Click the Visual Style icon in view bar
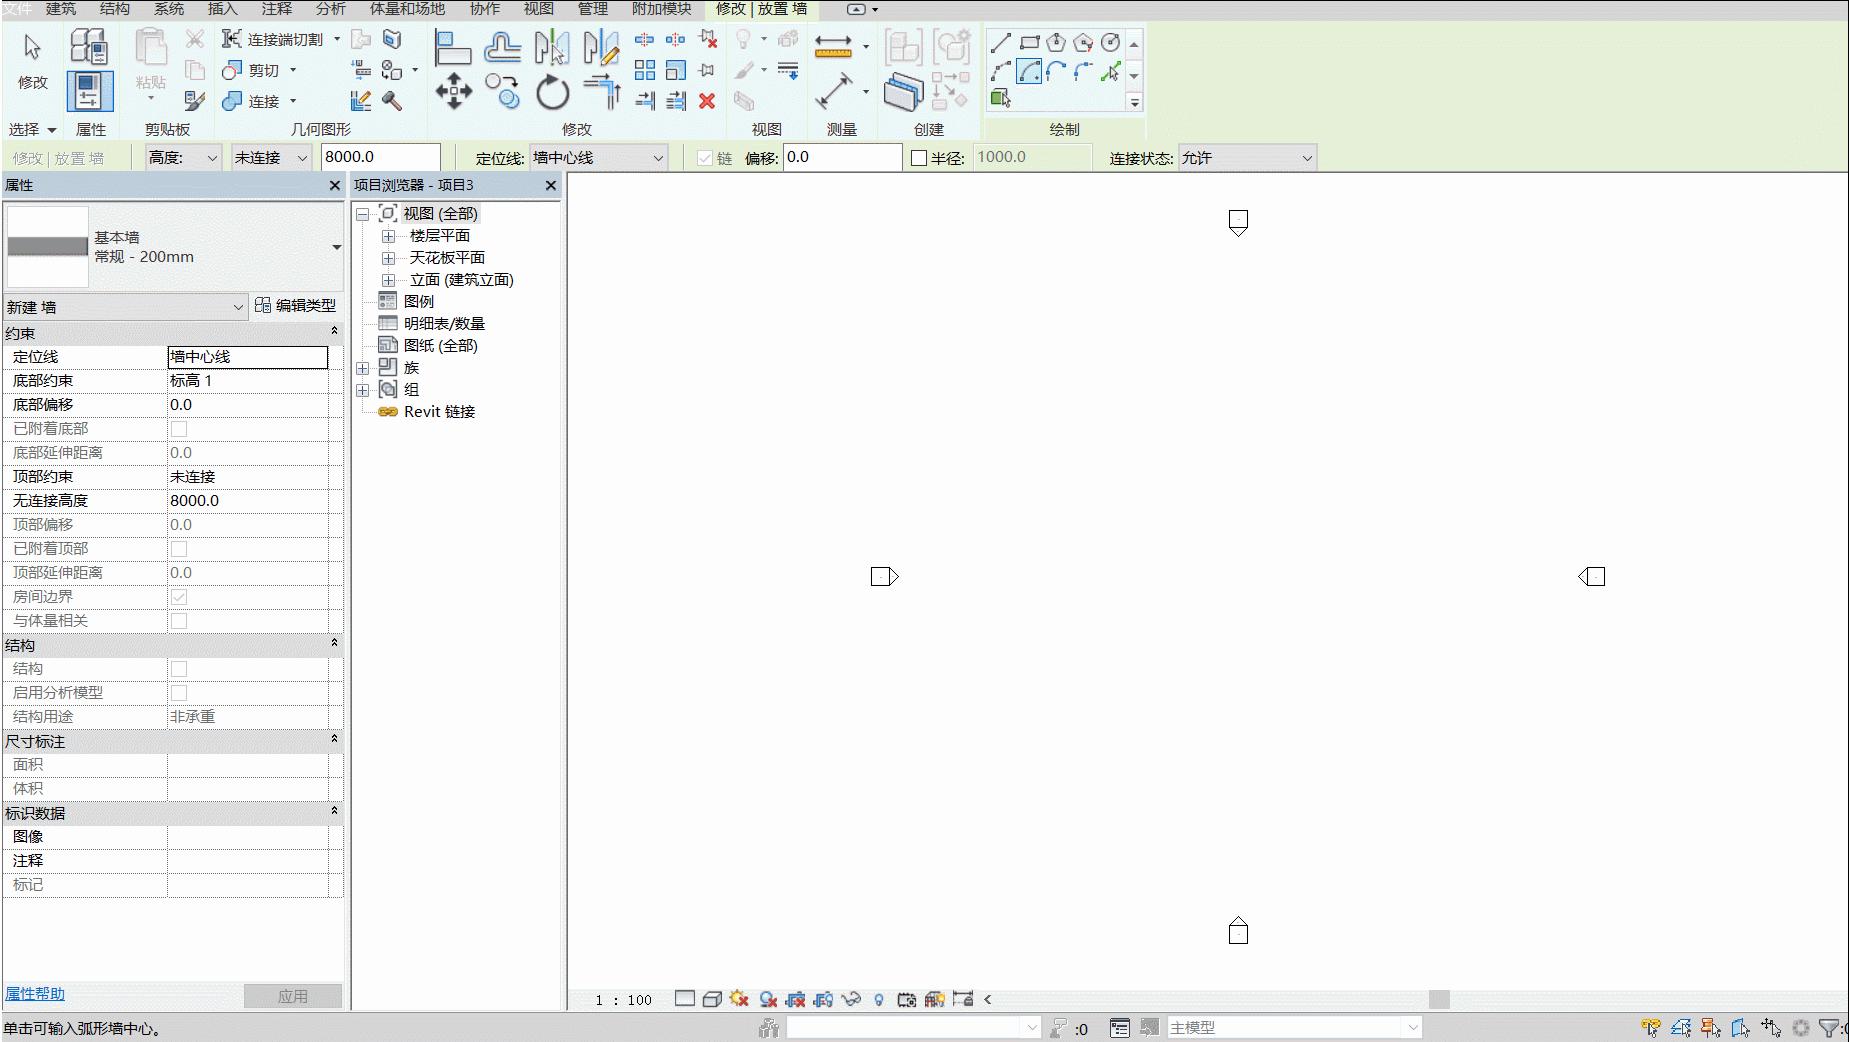 point(712,999)
